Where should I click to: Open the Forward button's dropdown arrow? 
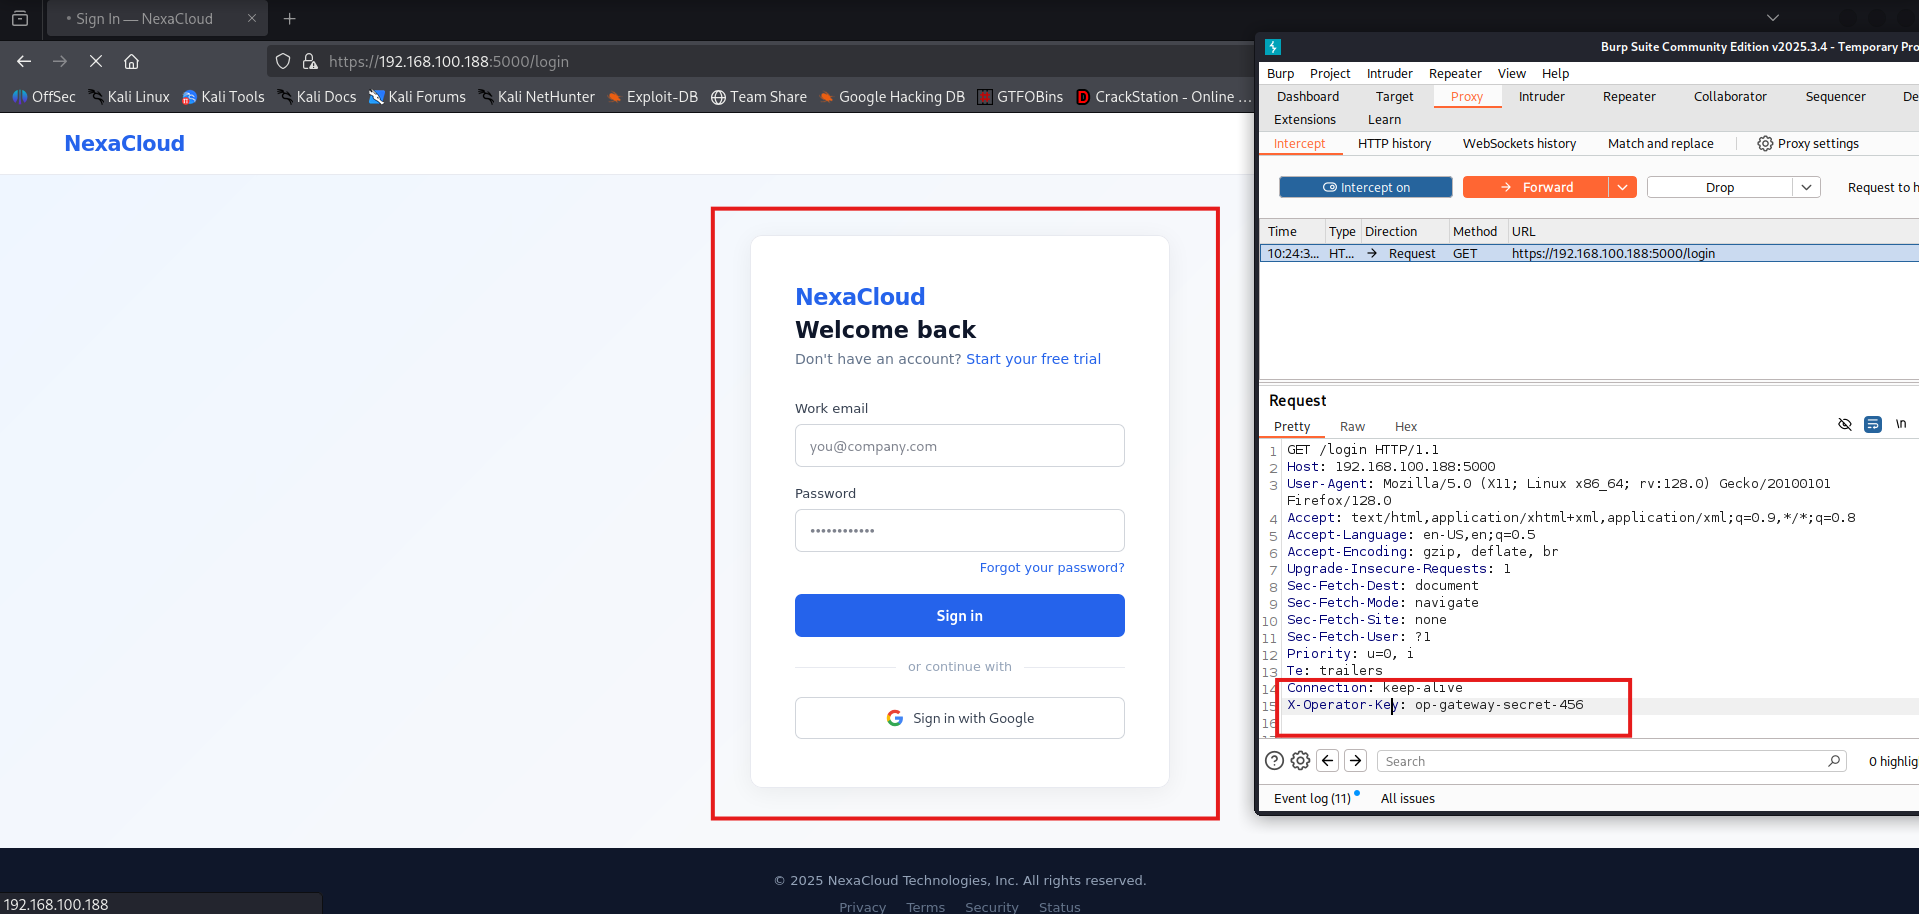point(1622,187)
